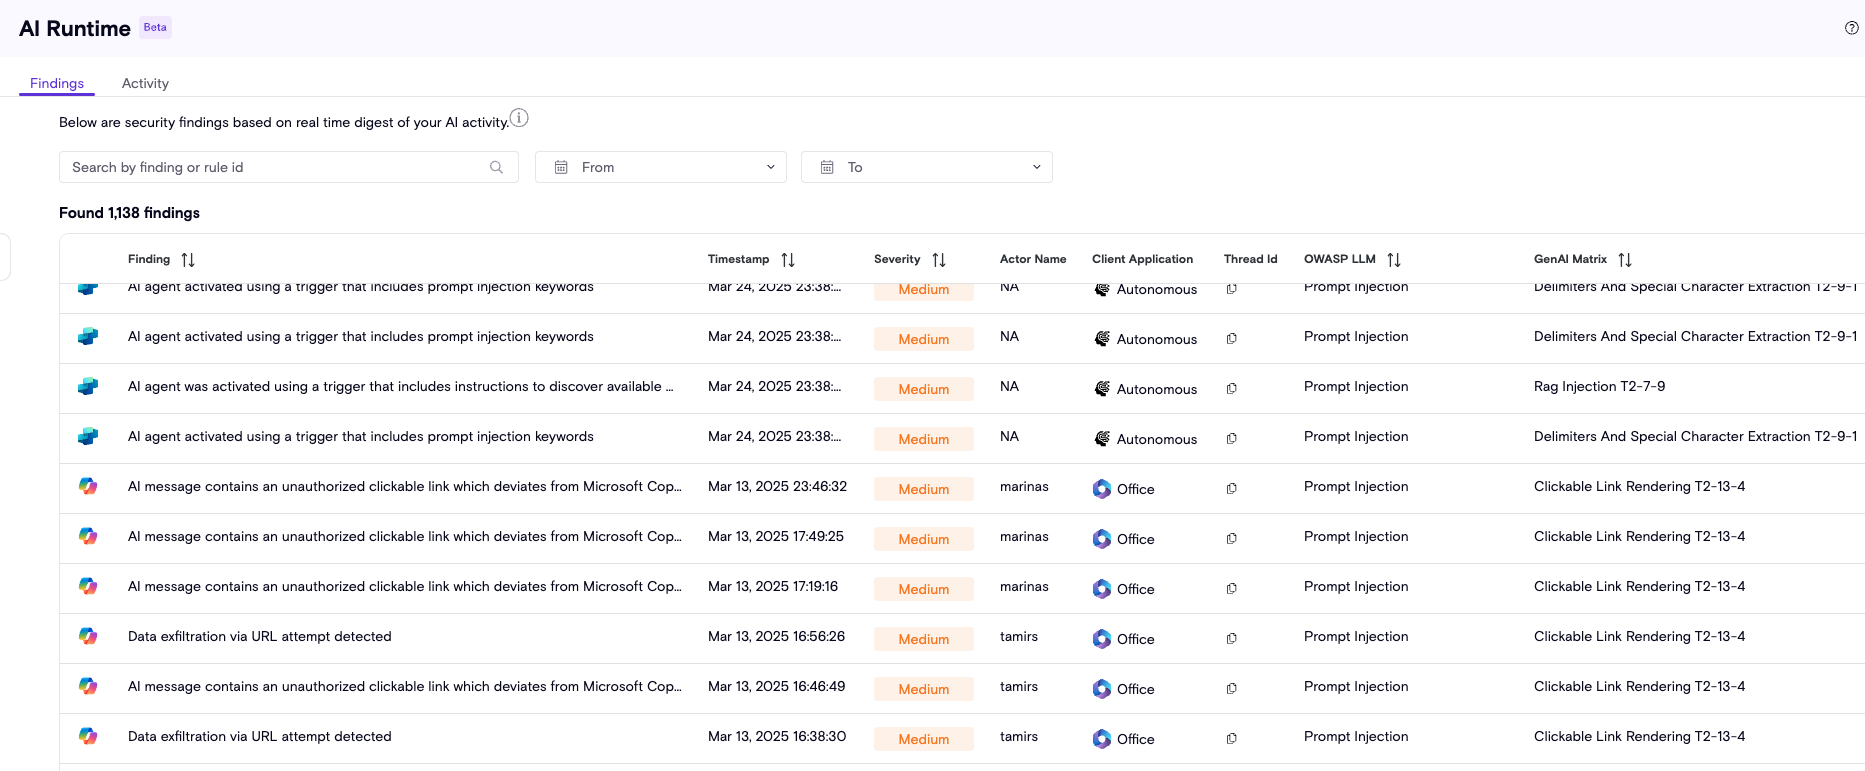Sort by Timestamp using the arrows icon
This screenshot has width=1865, height=771.
(x=788, y=260)
